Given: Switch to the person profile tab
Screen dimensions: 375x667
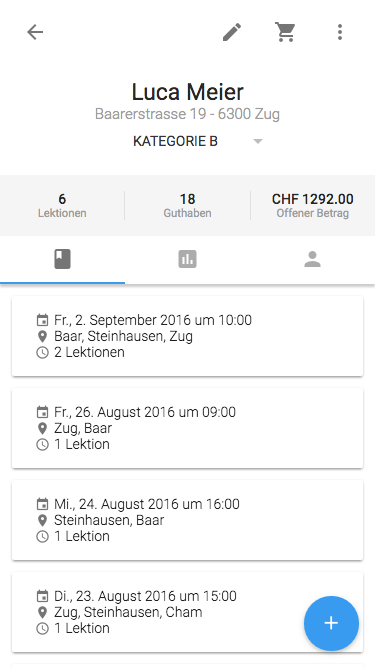Looking at the screenshot, I should [312, 259].
